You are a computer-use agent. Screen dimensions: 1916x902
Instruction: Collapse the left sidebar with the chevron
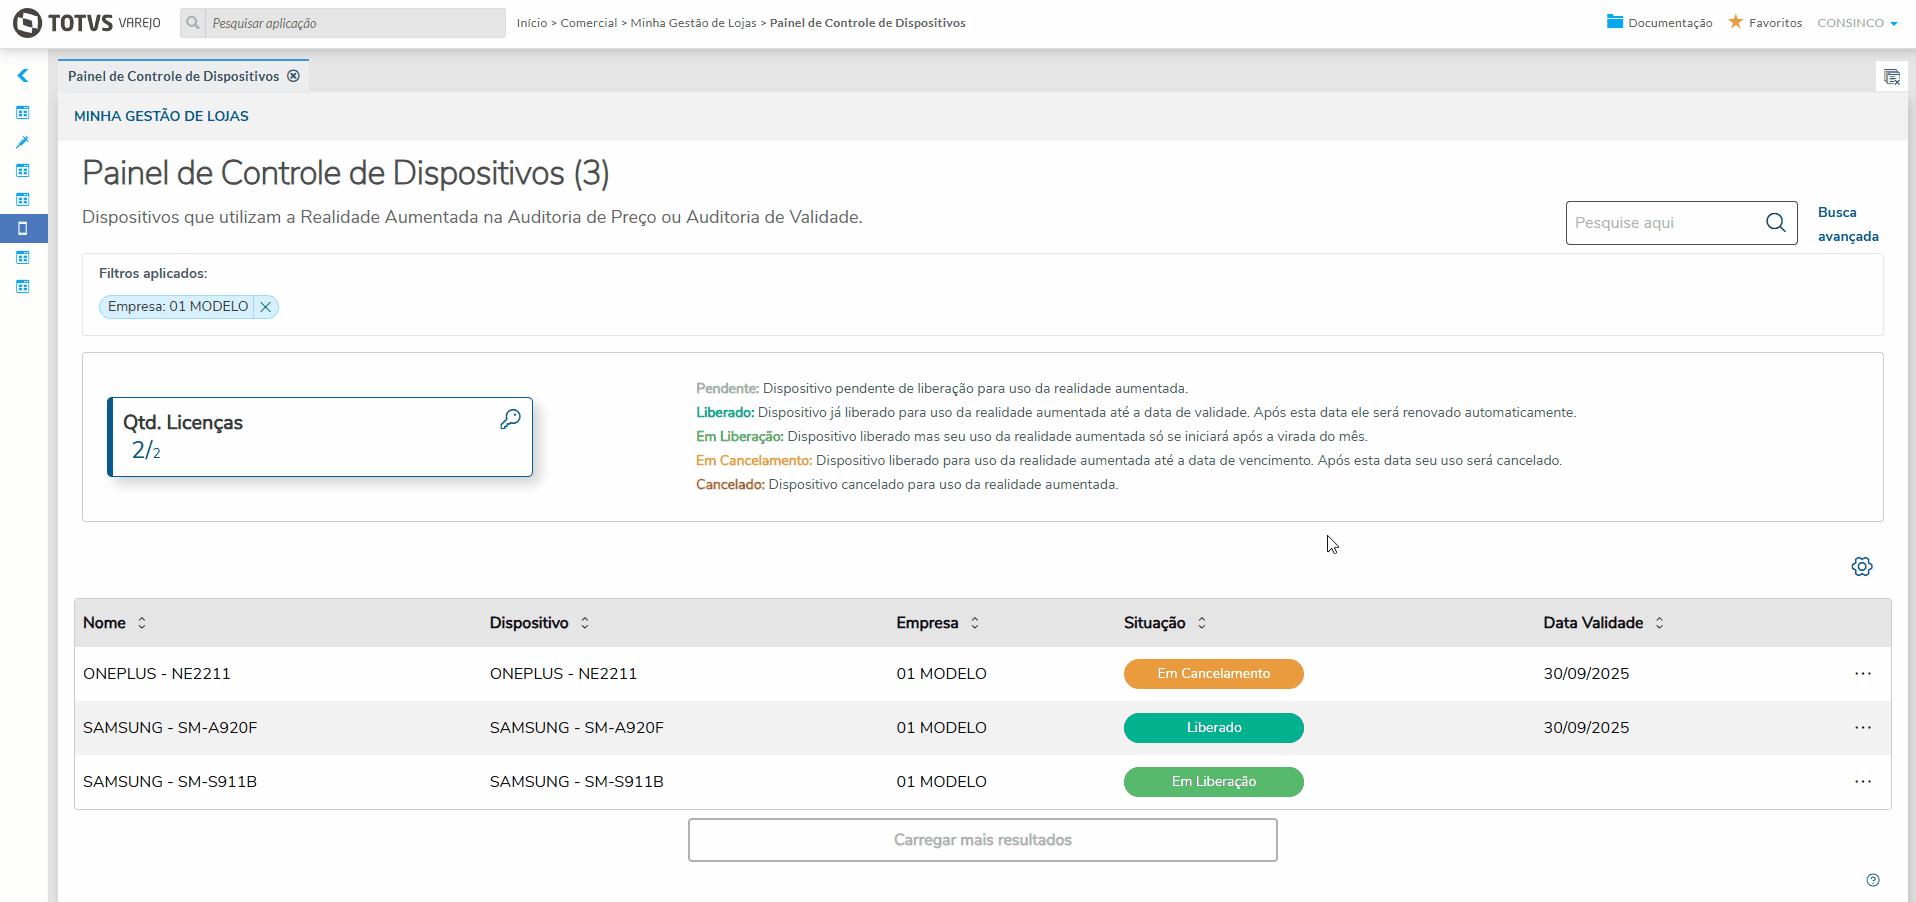22,76
